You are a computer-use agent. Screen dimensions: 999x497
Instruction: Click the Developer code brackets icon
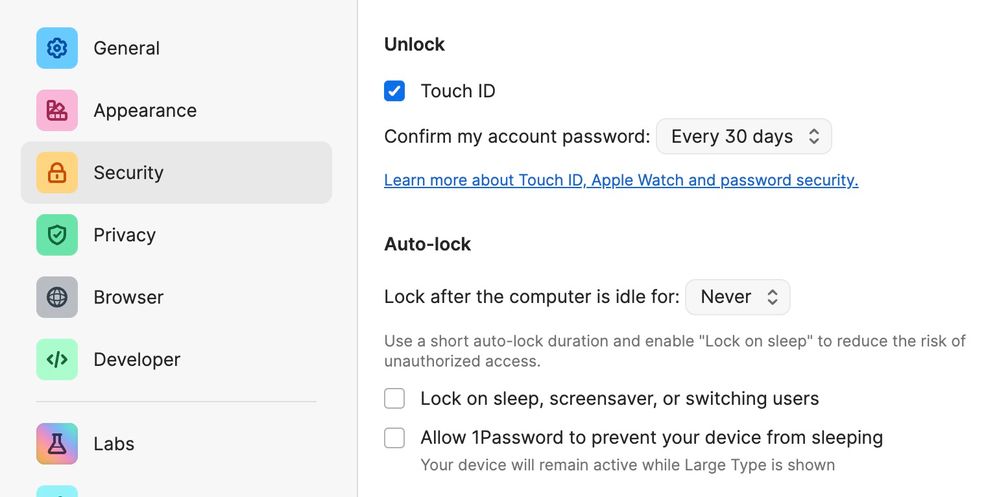[x=57, y=359]
